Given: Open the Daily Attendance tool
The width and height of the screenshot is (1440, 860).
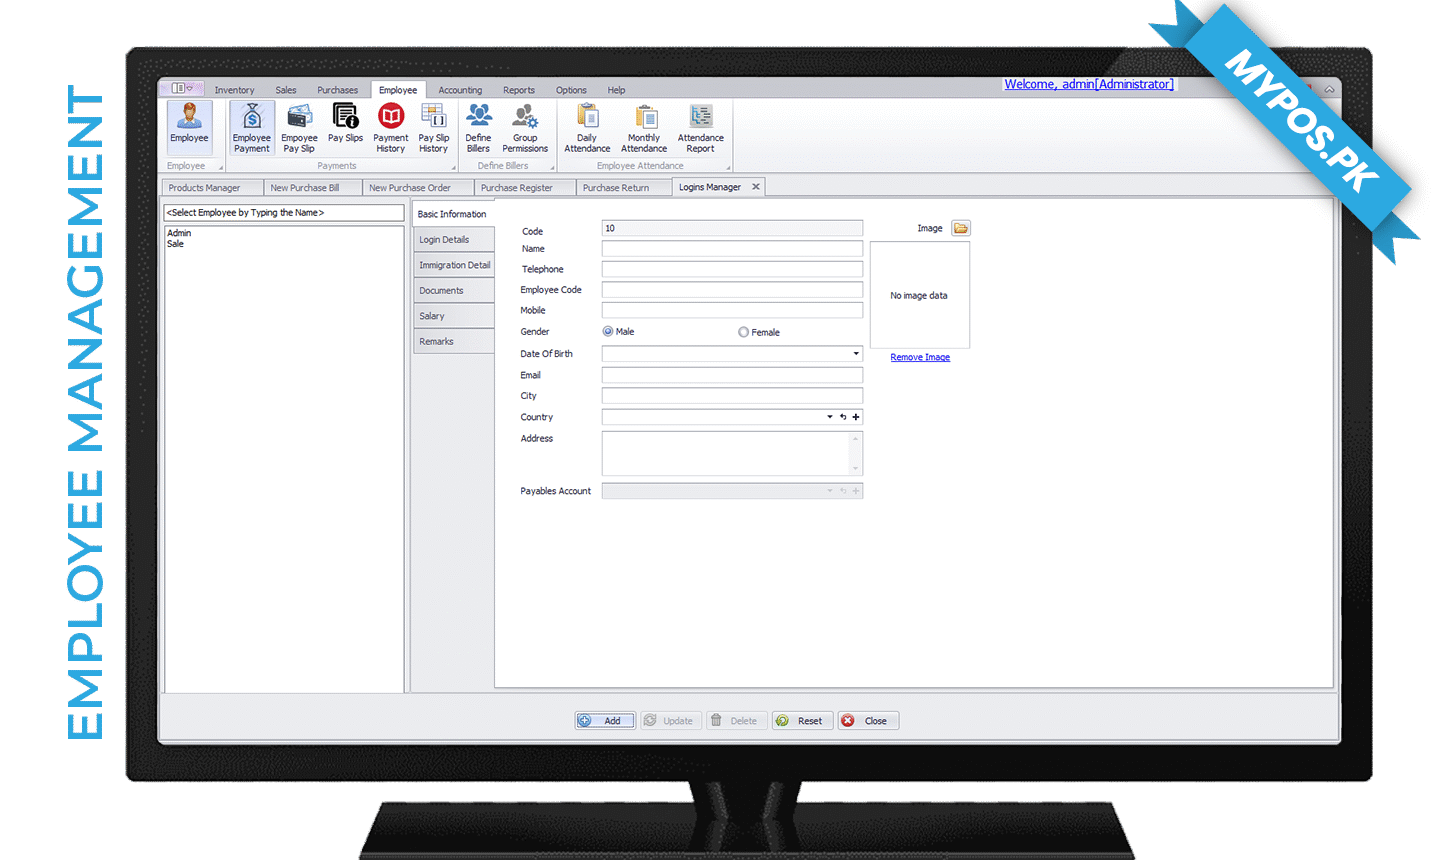Looking at the screenshot, I should [x=587, y=127].
